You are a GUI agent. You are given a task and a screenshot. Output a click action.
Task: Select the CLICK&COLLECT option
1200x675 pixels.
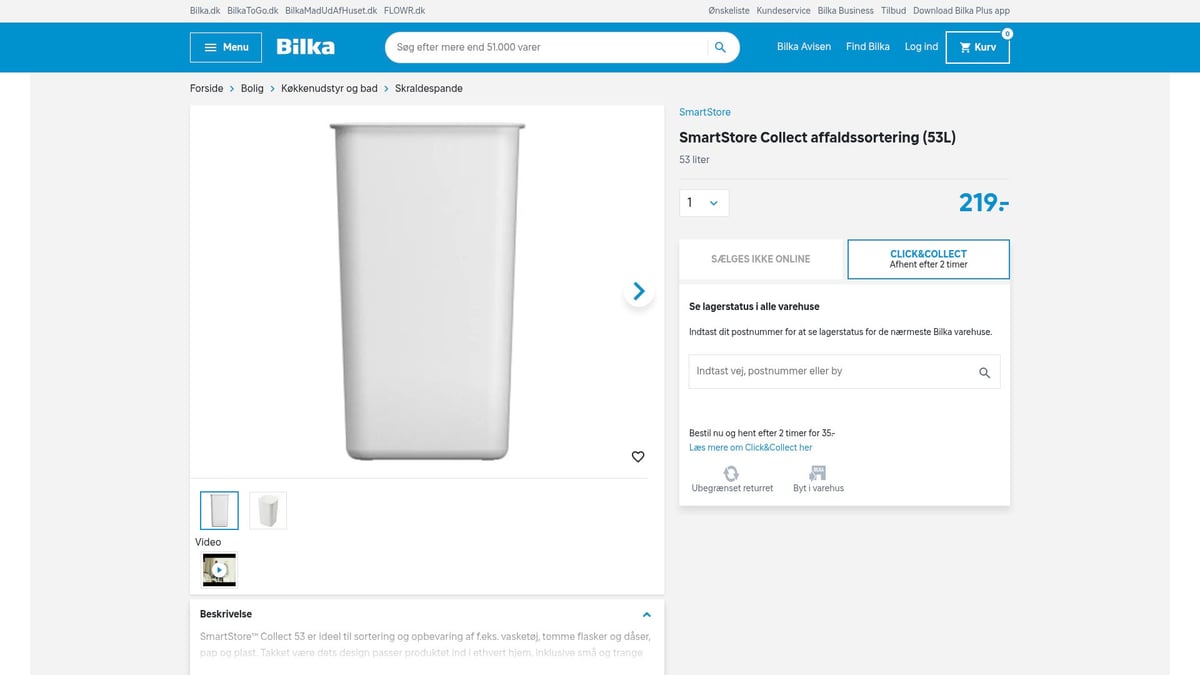coord(928,259)
